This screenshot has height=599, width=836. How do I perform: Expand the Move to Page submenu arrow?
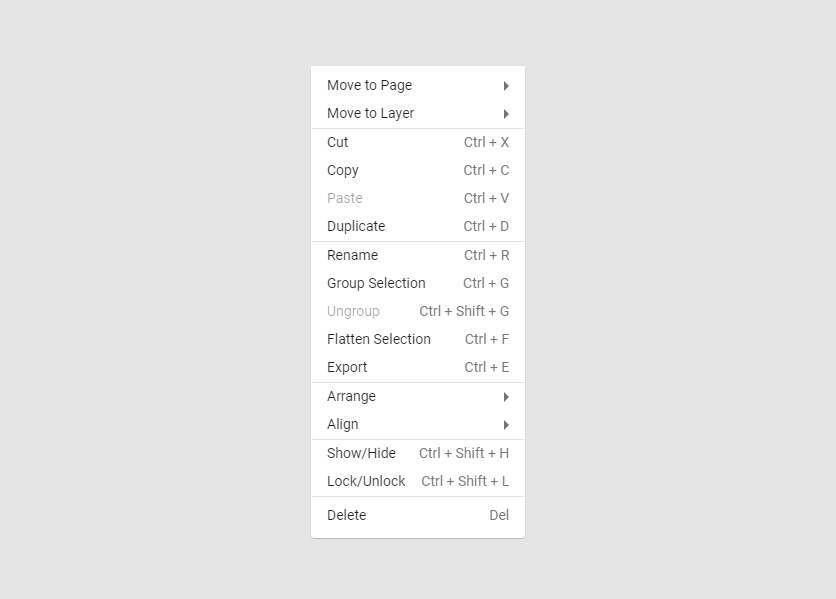pyautogui.click(x=506, y=85)
